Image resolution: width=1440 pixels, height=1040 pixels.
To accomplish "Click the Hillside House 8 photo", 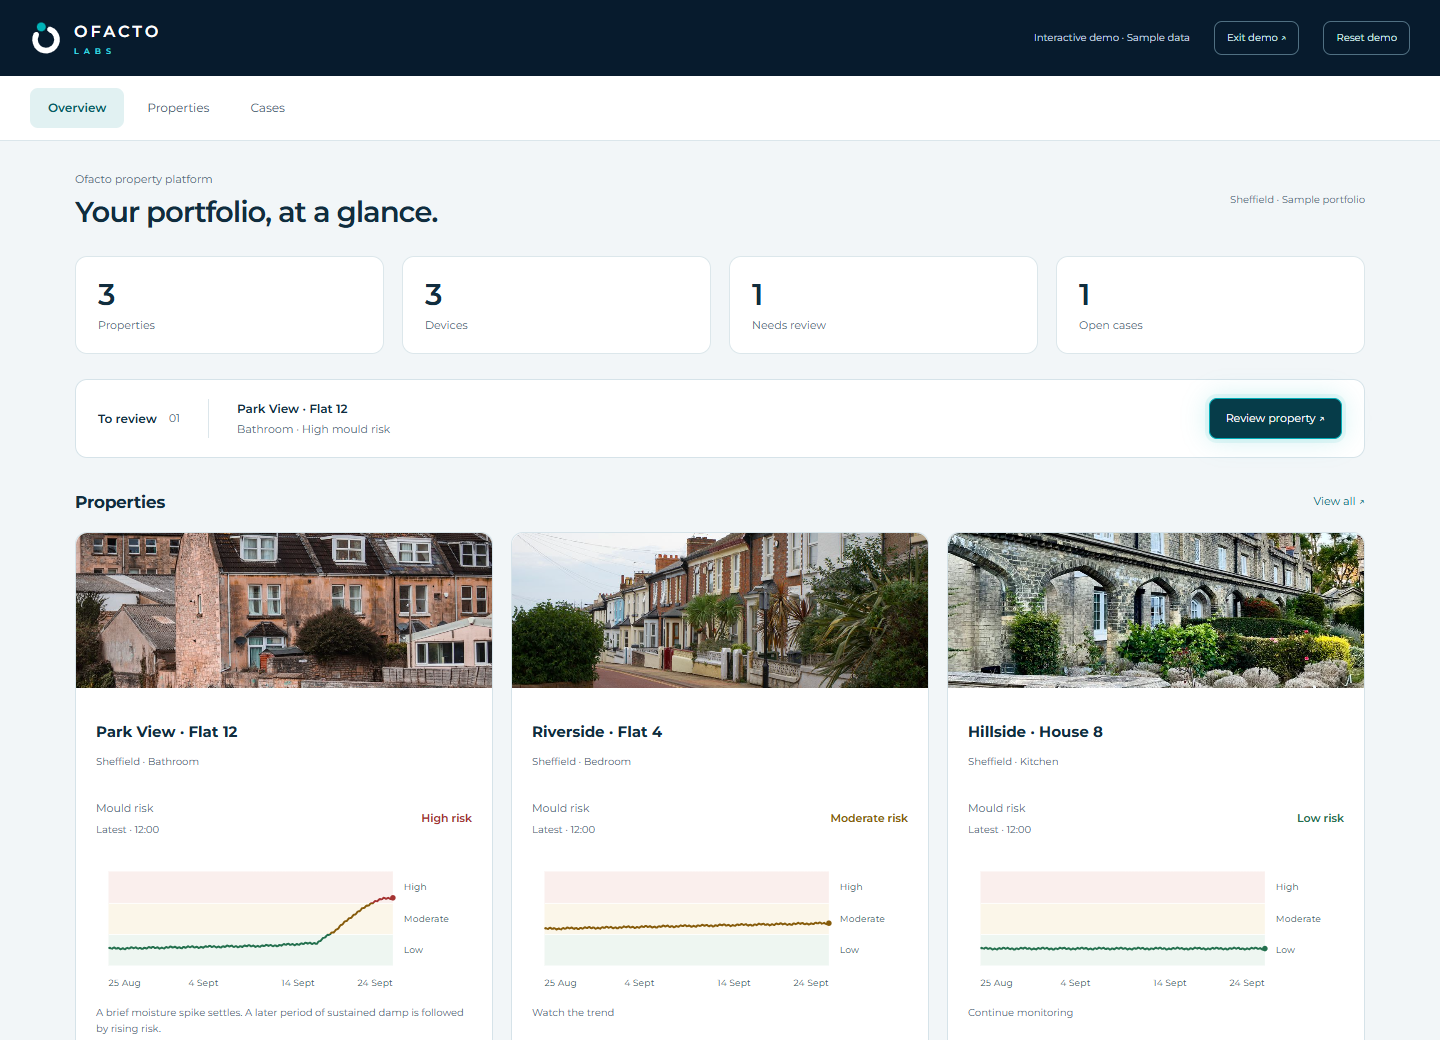I will coord(1156,610).
